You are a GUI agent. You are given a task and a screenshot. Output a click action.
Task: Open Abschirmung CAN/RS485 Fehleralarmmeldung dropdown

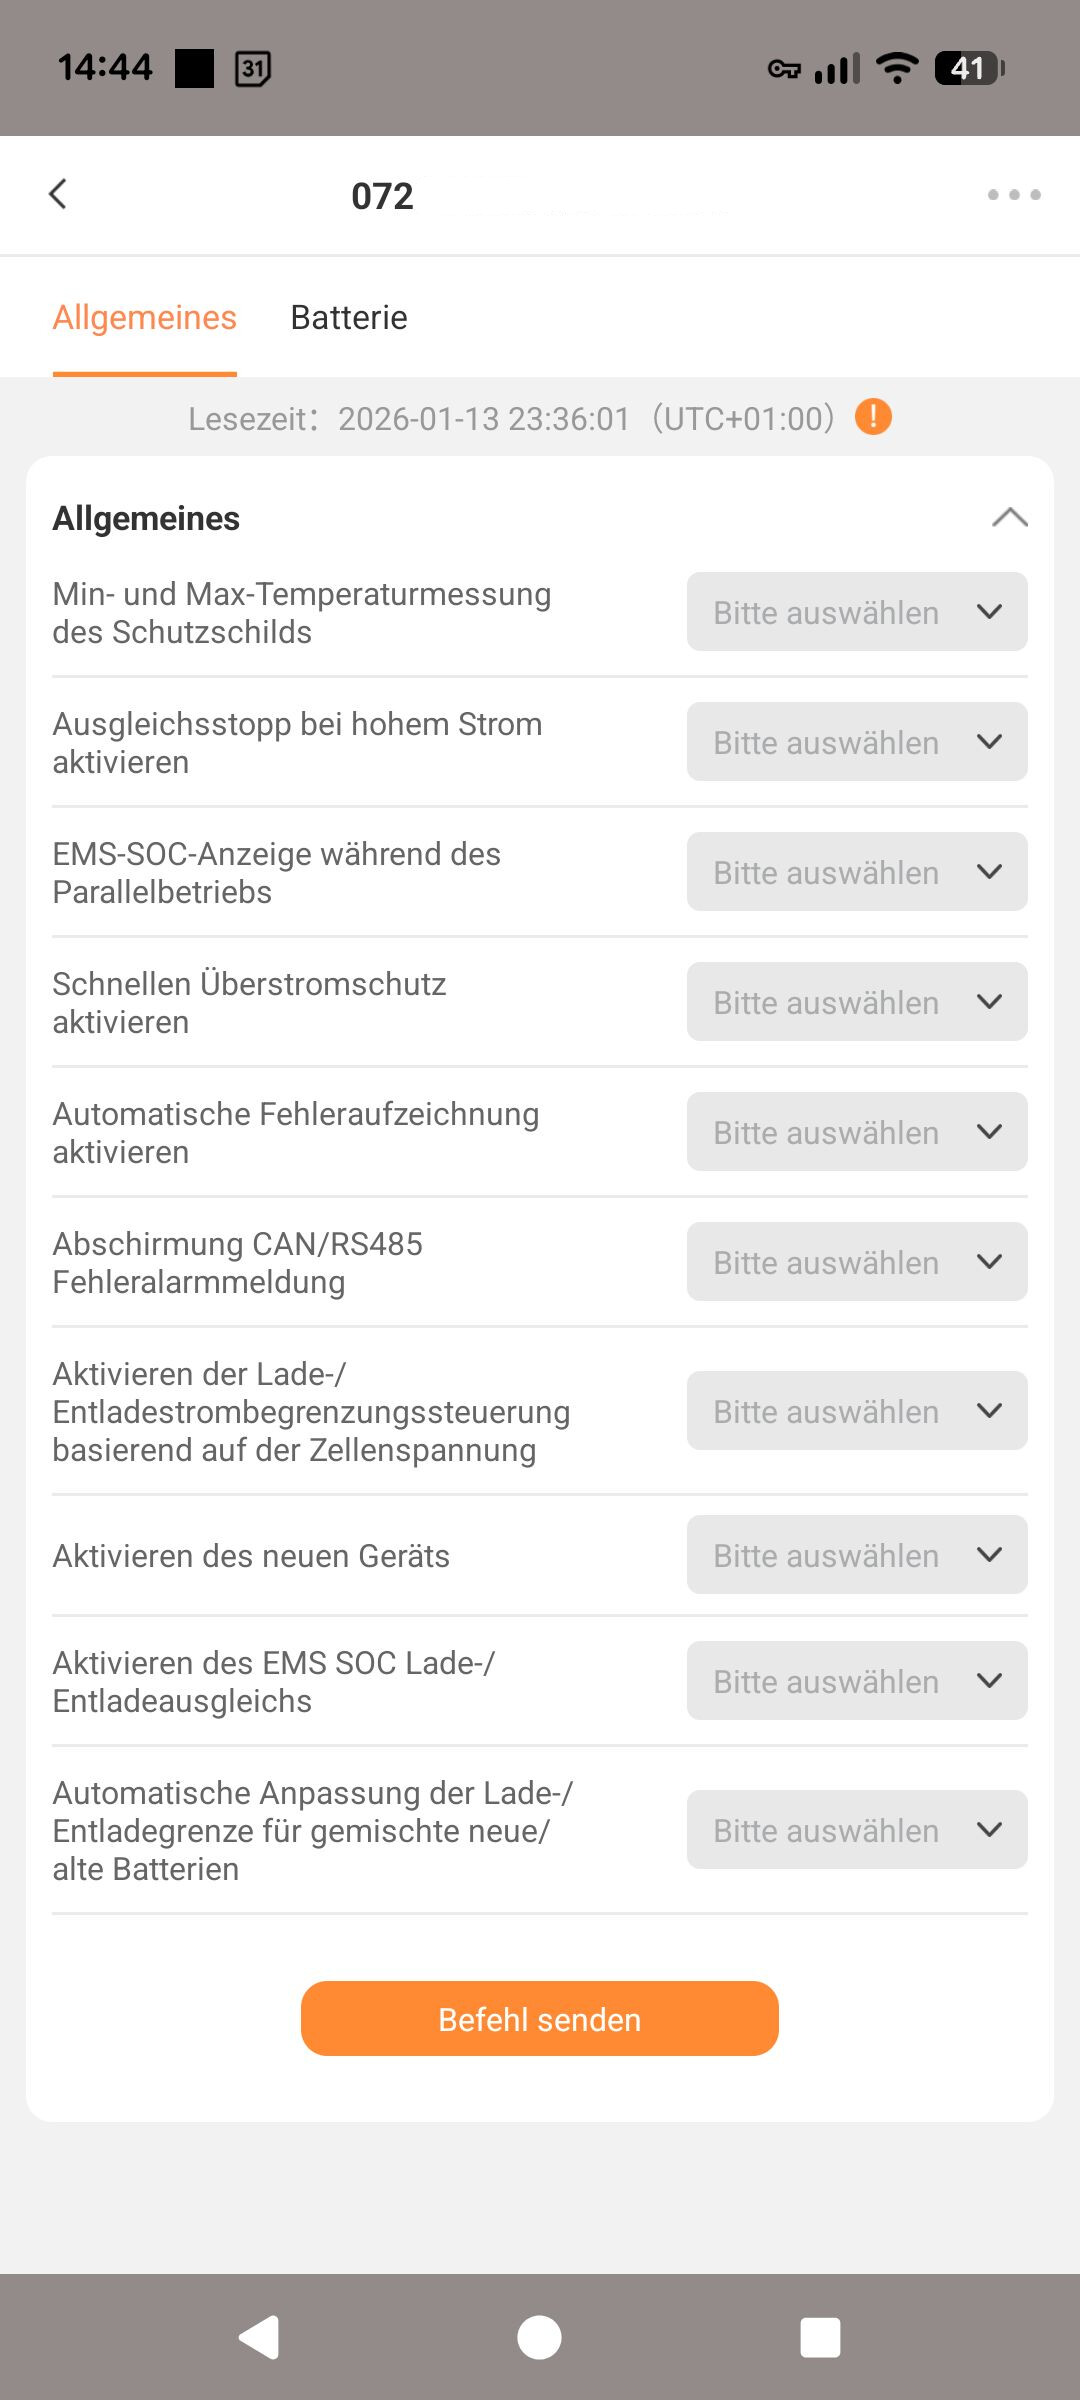pos(857,1262)
